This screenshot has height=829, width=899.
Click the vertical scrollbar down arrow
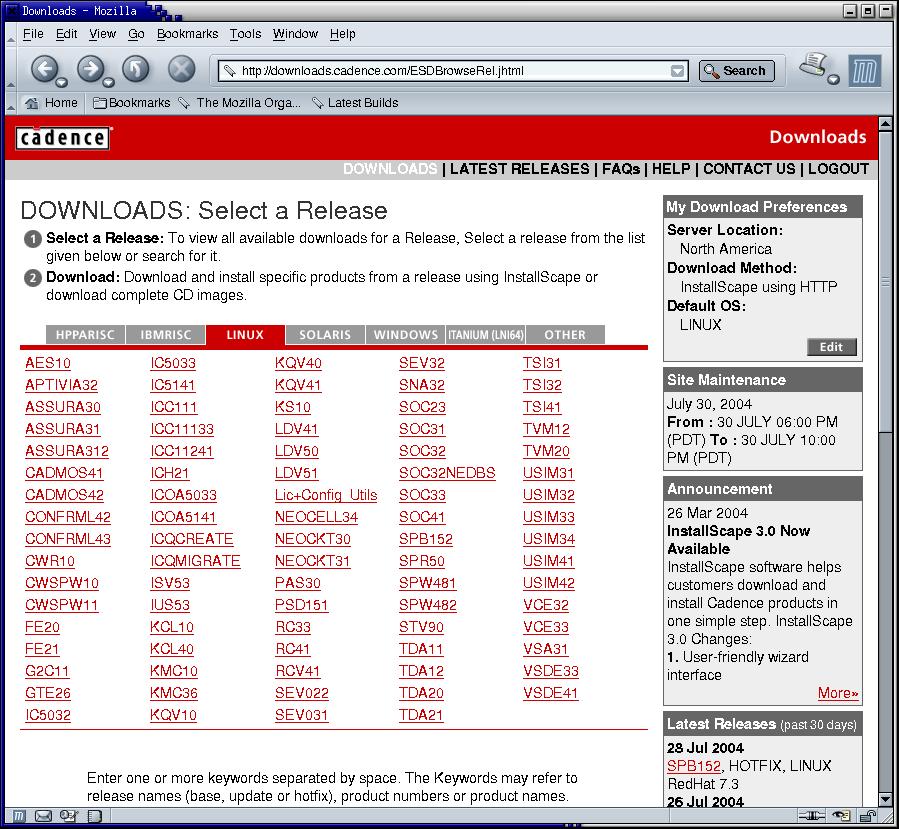click(x=885, y=799)
